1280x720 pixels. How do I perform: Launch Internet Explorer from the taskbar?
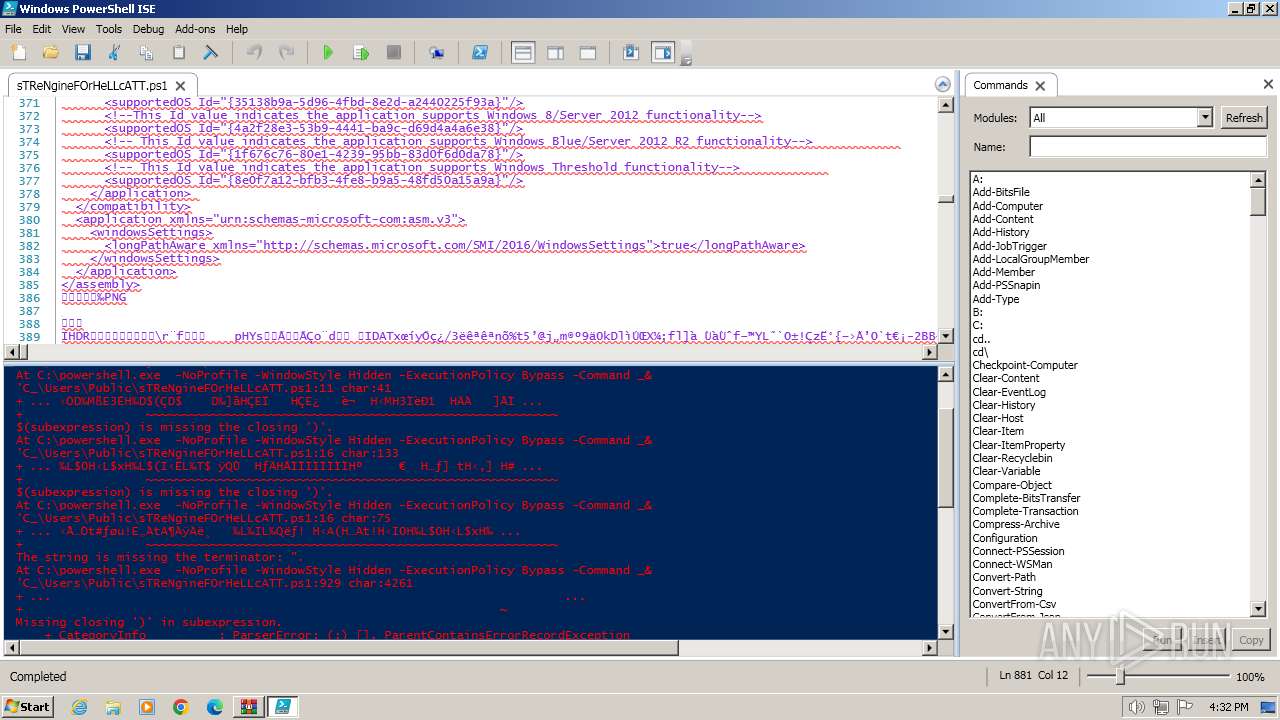tap(79, 707)
